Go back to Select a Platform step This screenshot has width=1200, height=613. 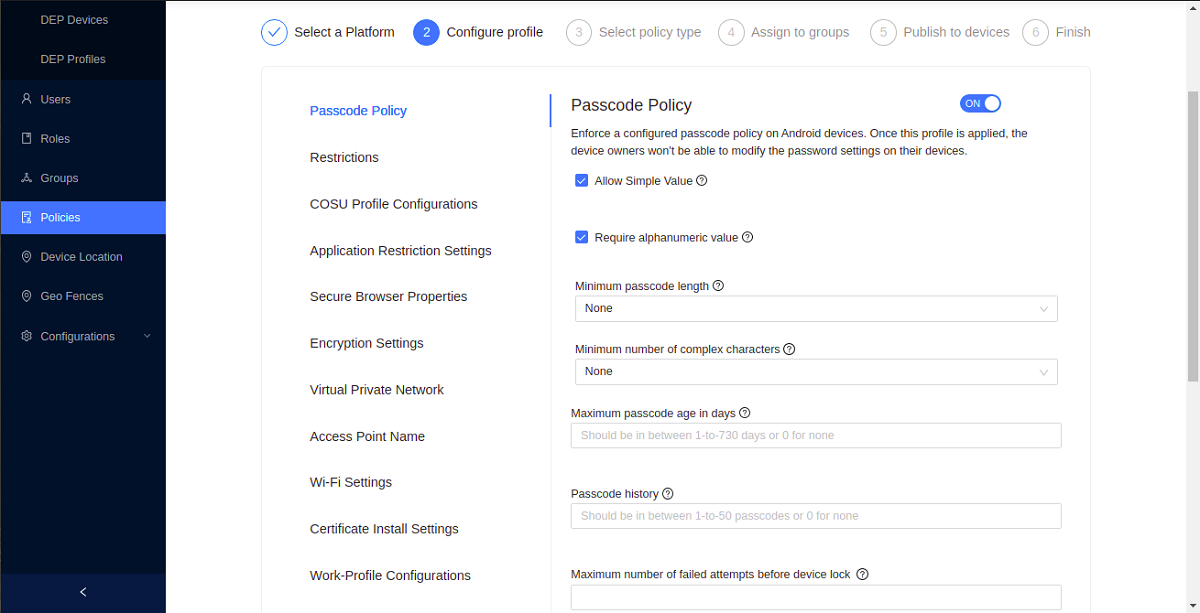[274, 33]
